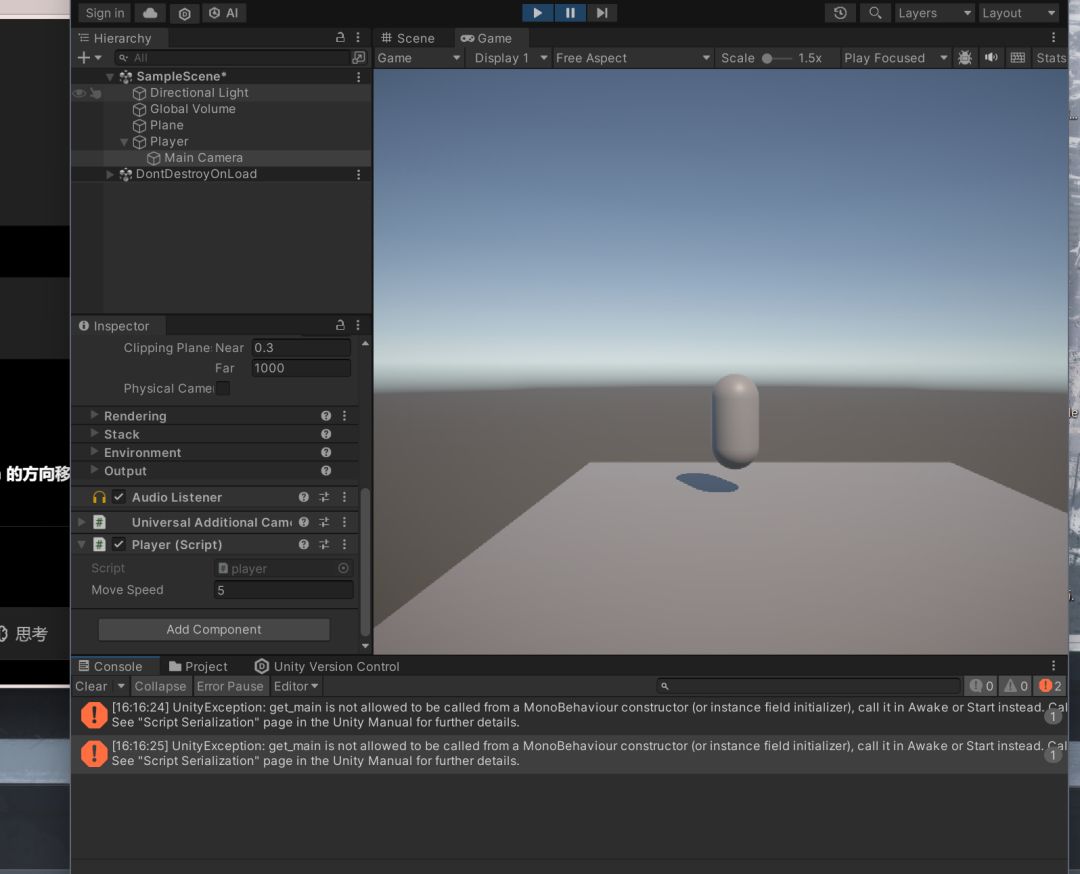Click the Add Component button
The image size is (1080, 874).
[x=214, y=630]
